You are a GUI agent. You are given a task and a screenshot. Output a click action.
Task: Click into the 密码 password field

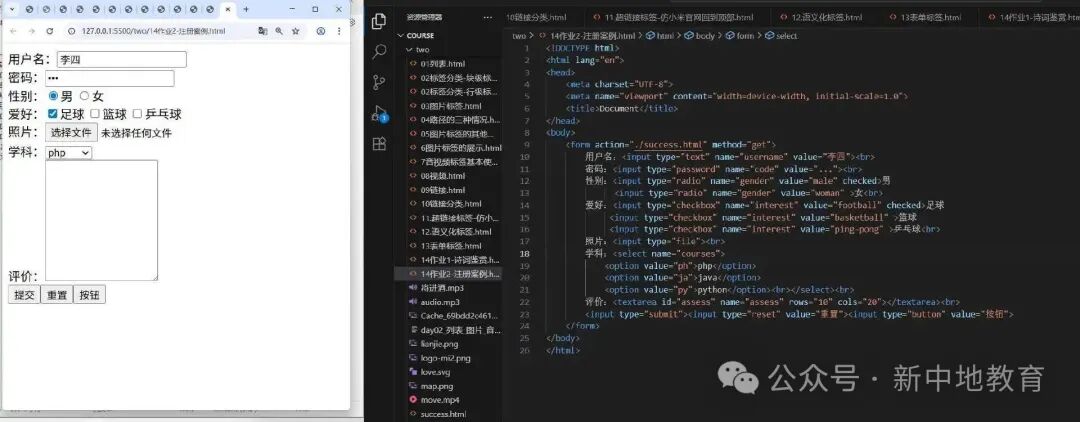(x=110, y=78)
